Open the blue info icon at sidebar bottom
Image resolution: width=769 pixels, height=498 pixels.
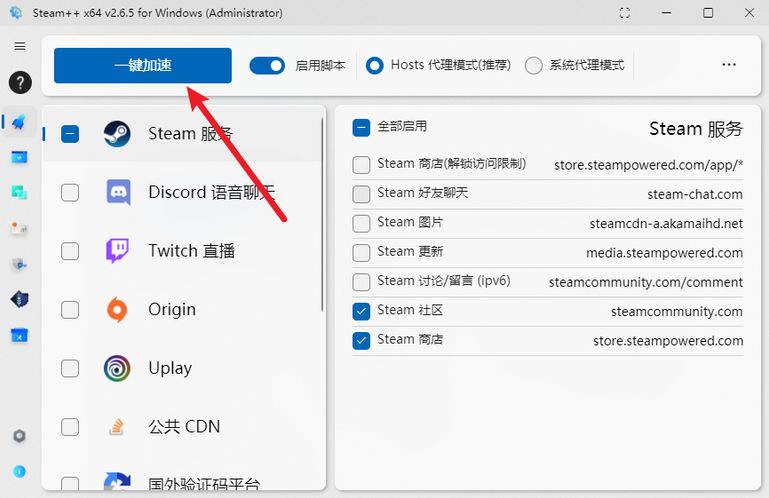point(19,472)
